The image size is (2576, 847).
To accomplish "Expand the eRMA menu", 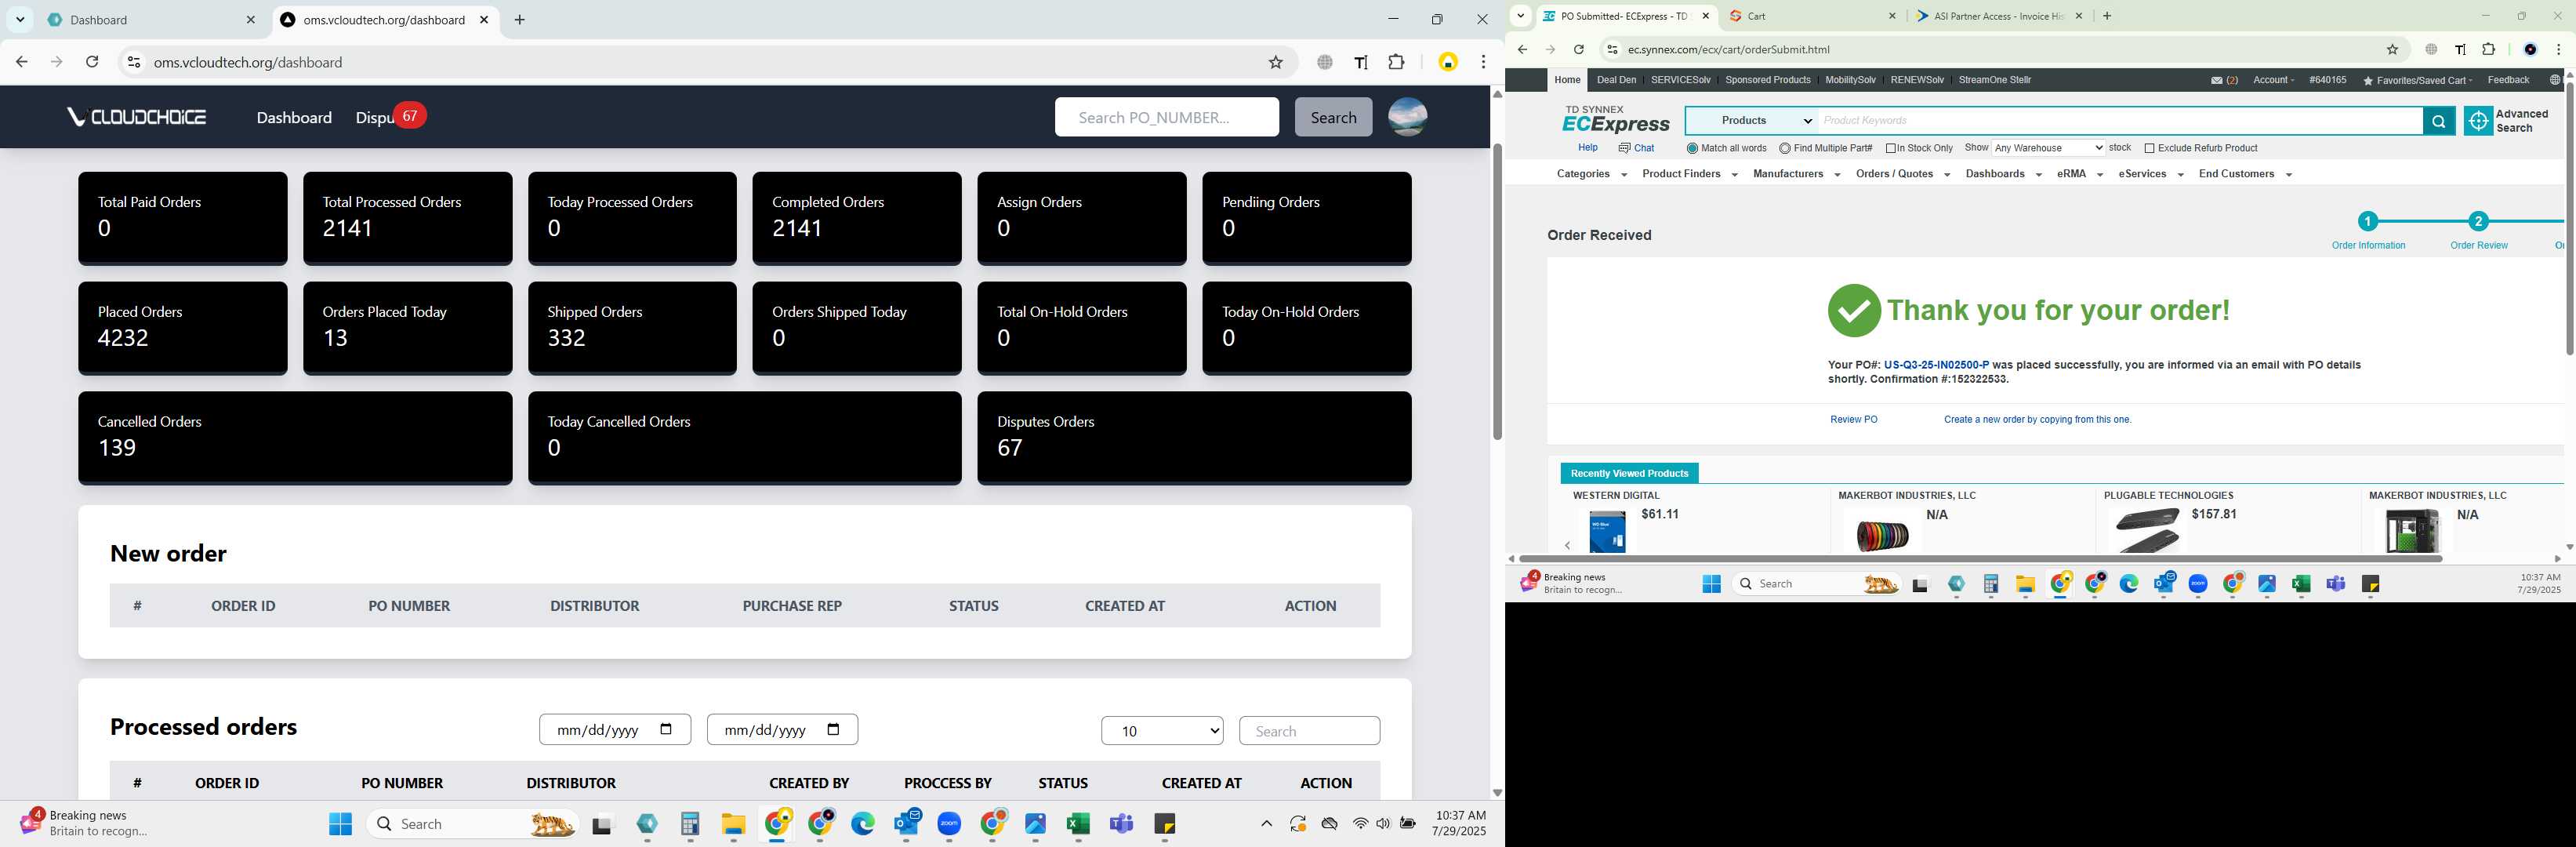I will 2079,174.
